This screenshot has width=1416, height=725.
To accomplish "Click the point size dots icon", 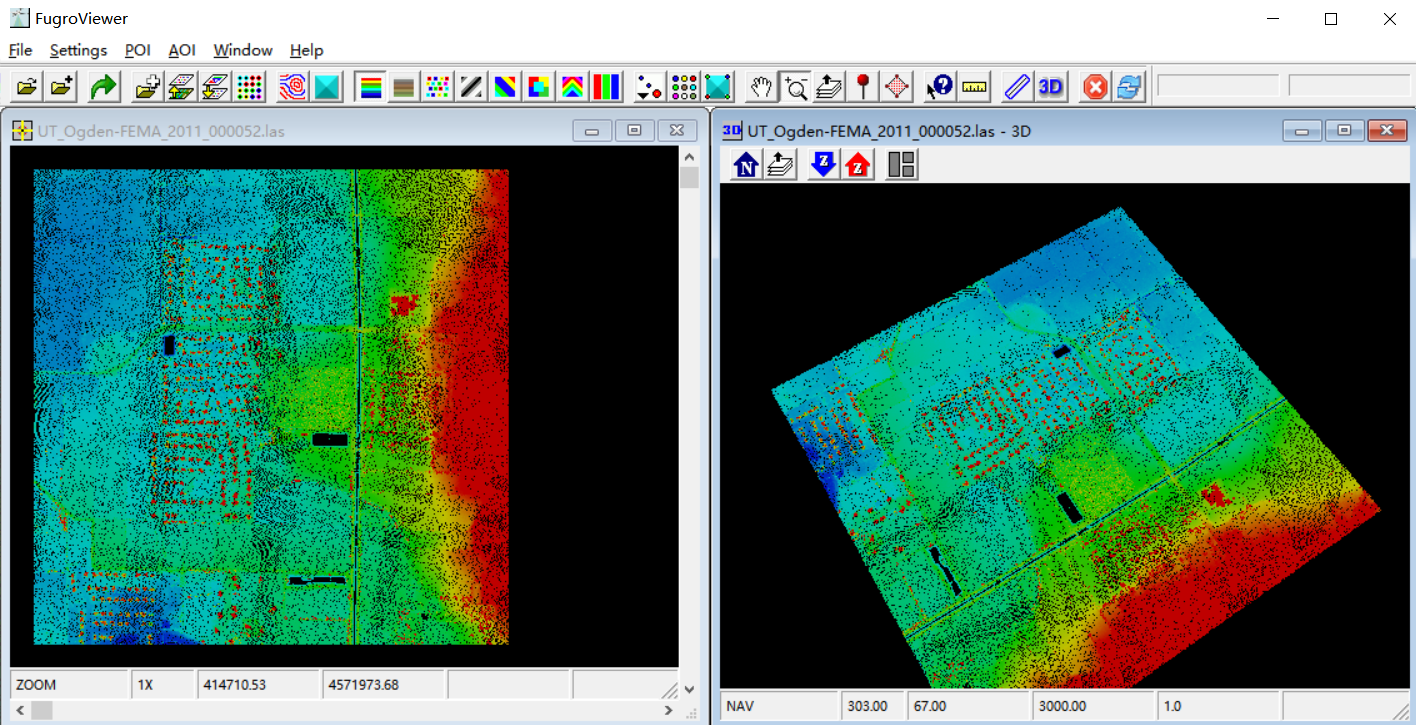I will (650, 87).
